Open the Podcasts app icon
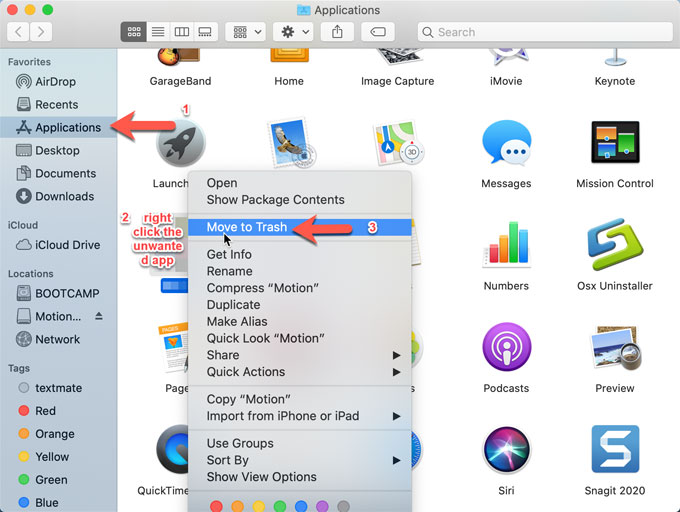 pos(505,350)
